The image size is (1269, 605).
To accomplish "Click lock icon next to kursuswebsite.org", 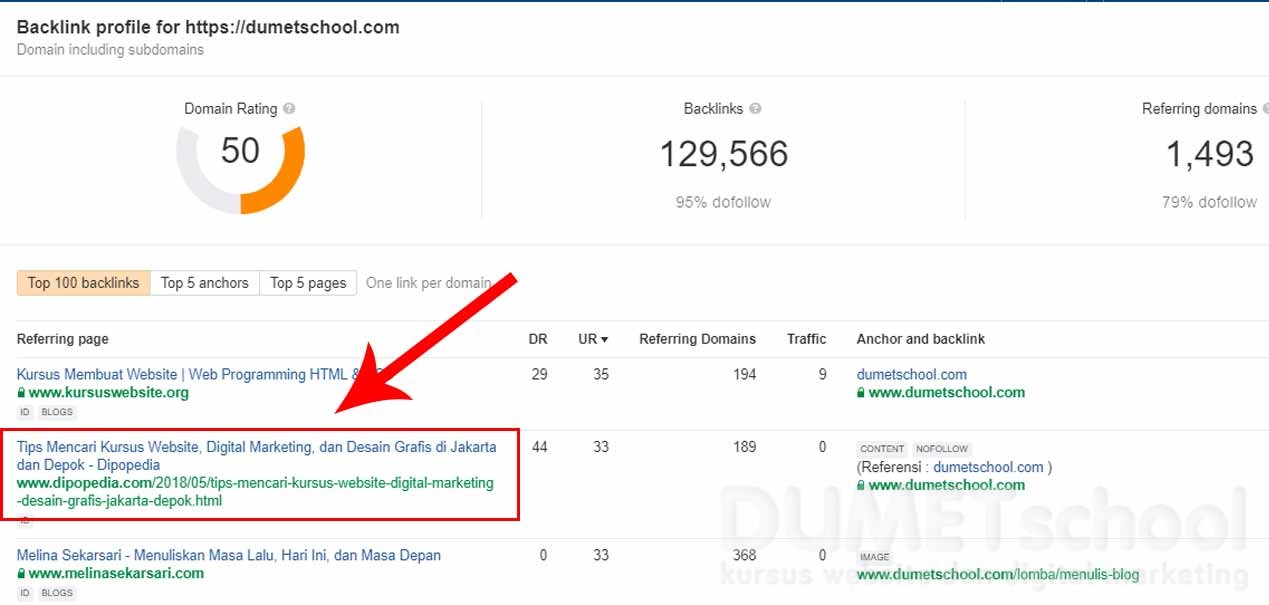I will point(21,393).
